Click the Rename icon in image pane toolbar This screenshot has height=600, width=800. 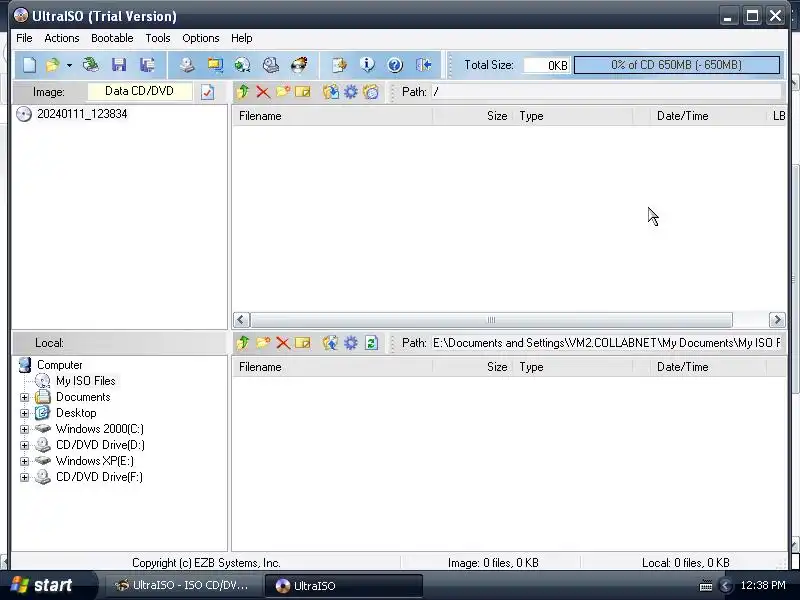[303, 92]
